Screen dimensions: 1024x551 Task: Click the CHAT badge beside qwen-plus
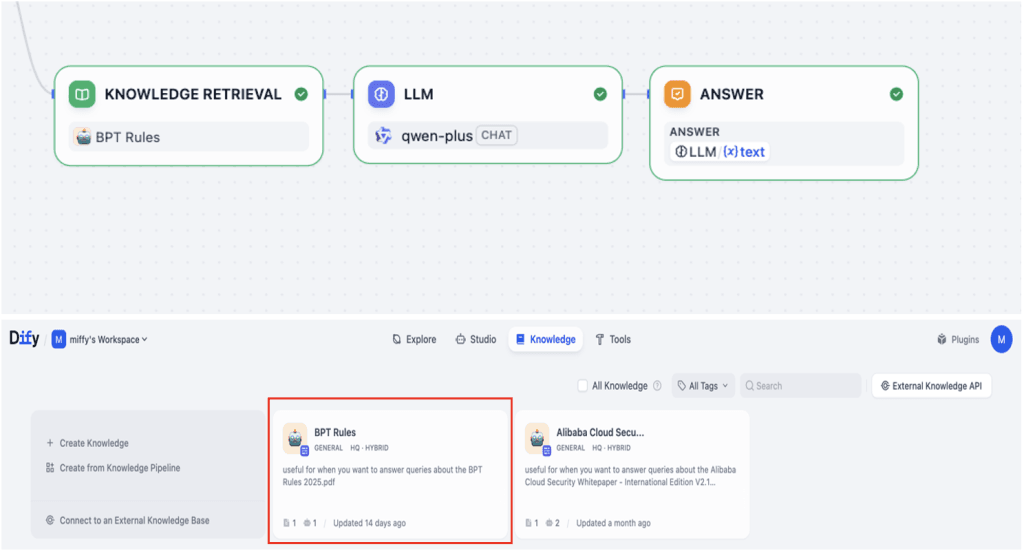[x=496, y=135]
